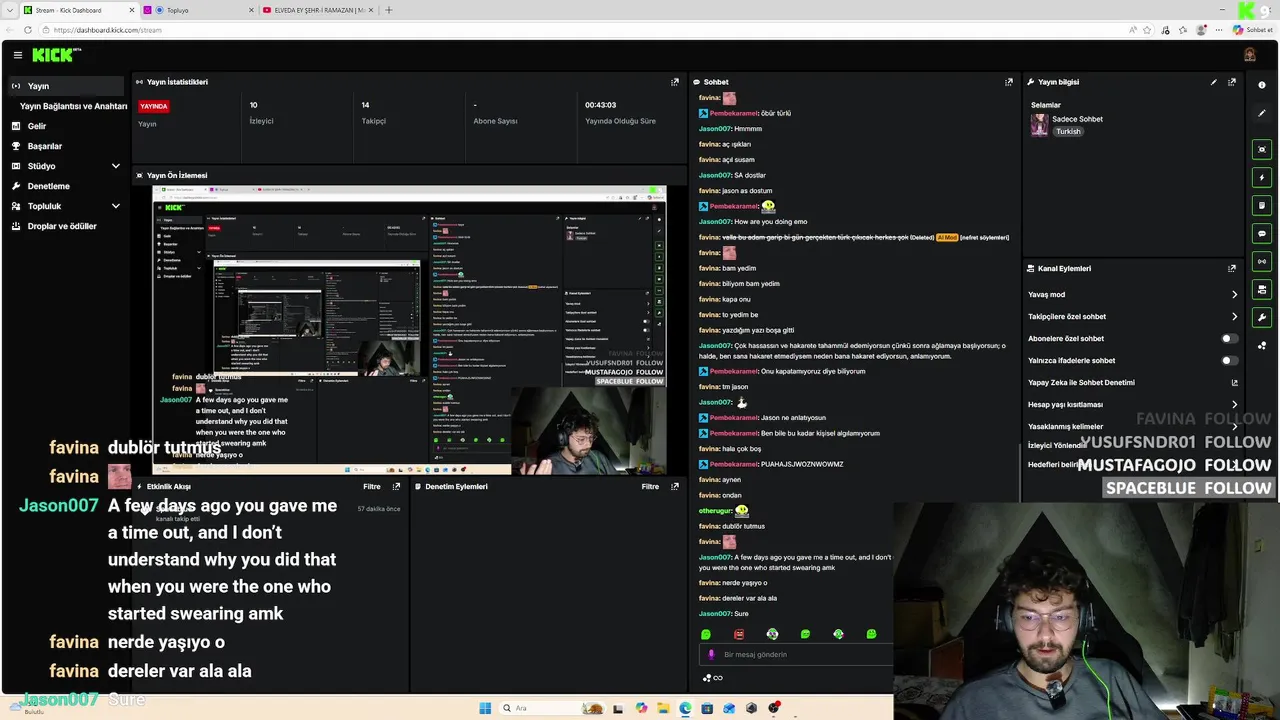Viewport: 1280px width, 720px height.
Task: Select Yayın in sidebar
Action: pyautogui.click(x=66, y=86)
